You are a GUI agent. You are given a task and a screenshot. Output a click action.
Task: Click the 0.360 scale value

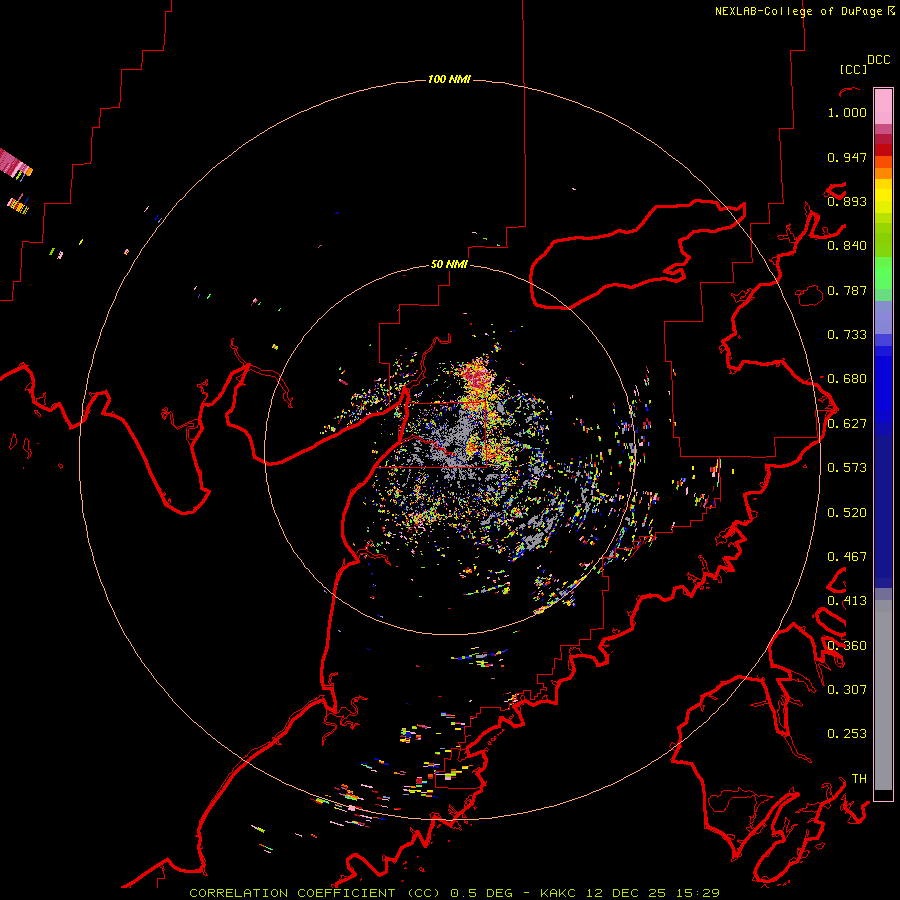(x=847, y=646)
